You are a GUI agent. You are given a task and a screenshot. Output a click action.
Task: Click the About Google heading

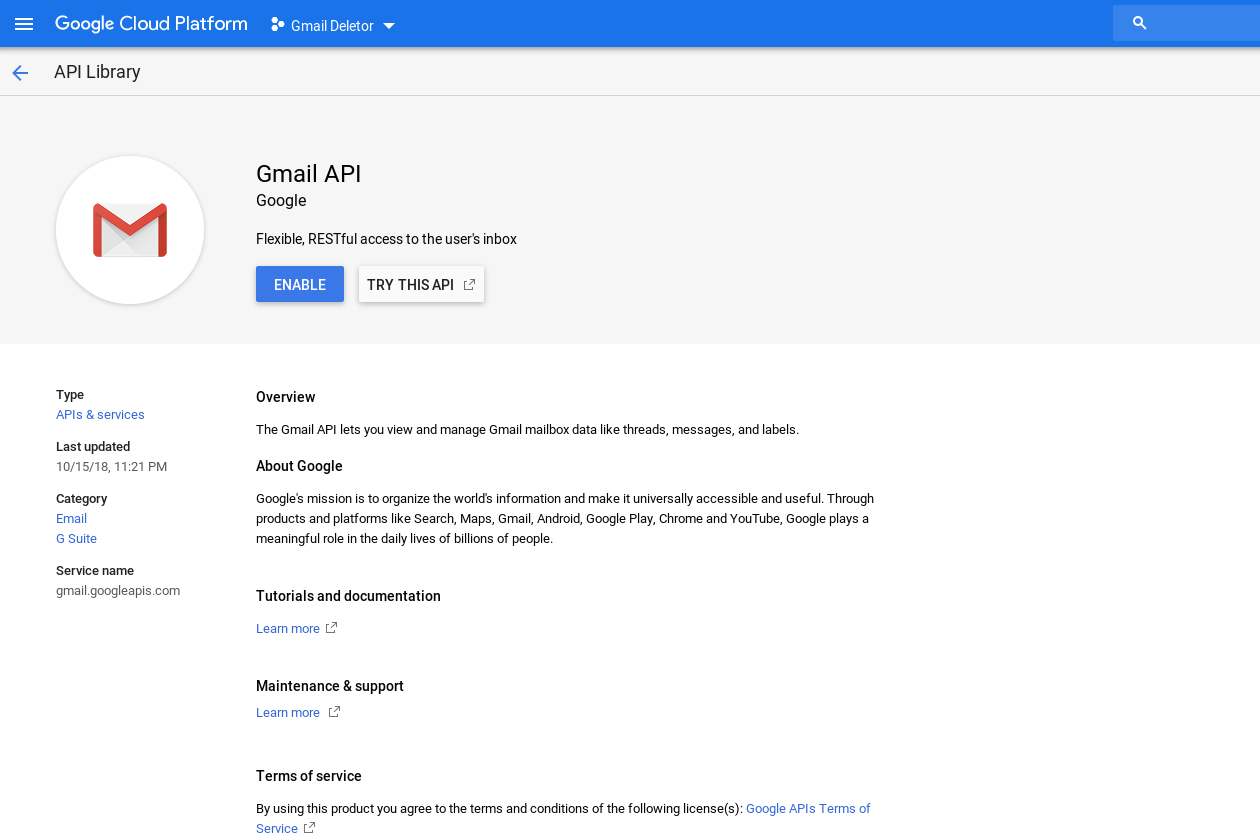[x=299, y=466]
